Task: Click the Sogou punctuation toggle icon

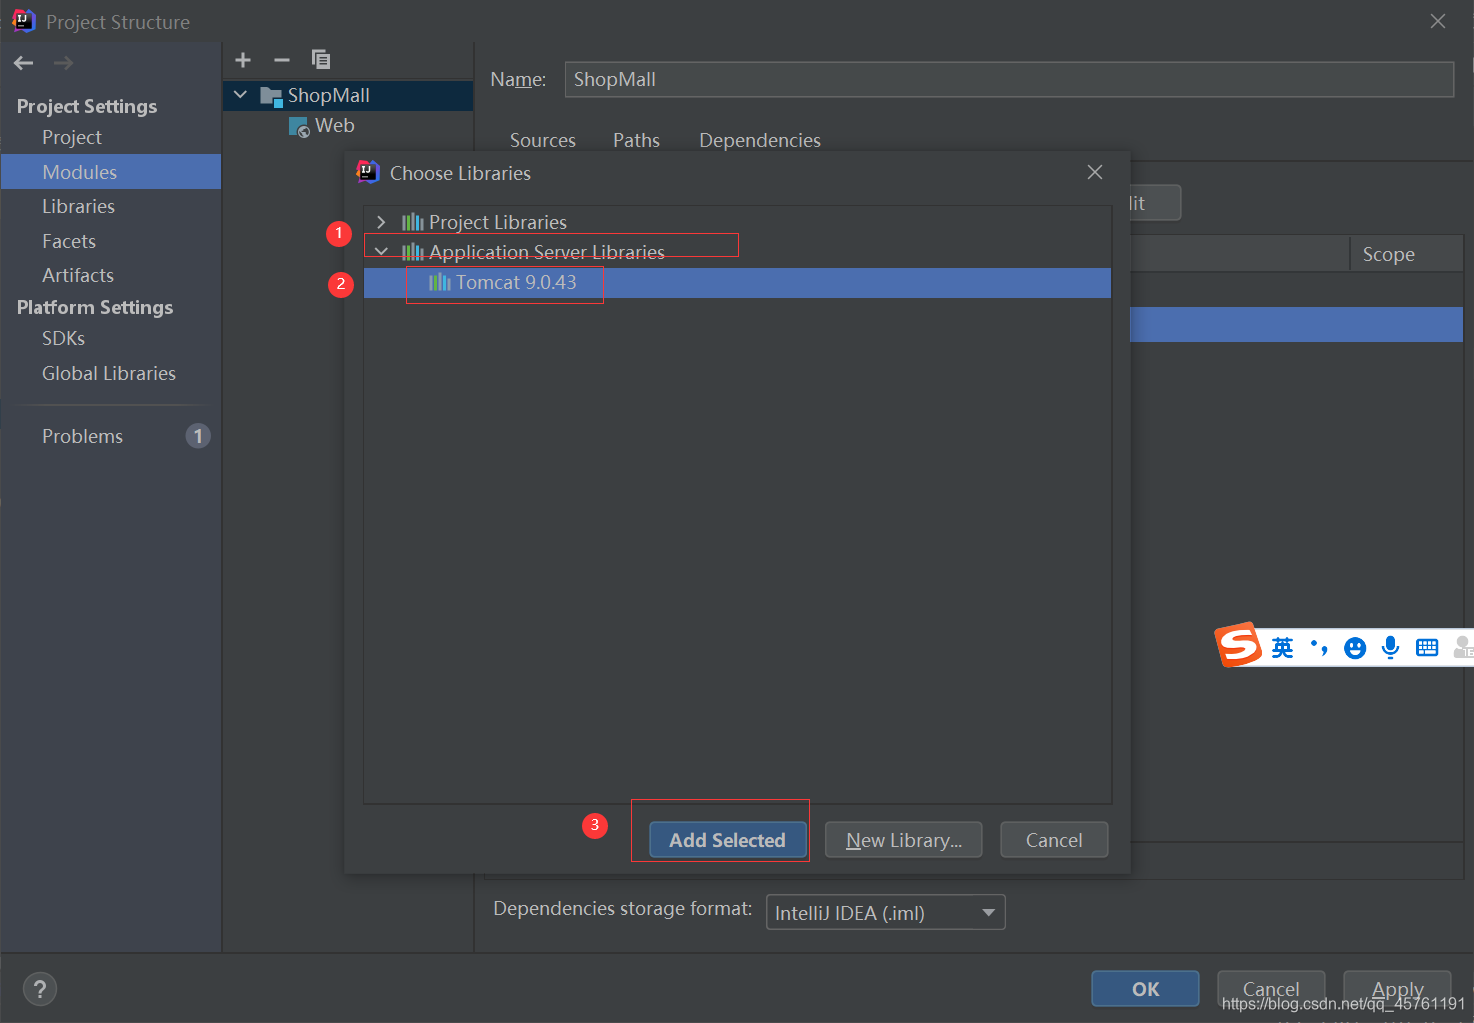Action: point(1319,648)
